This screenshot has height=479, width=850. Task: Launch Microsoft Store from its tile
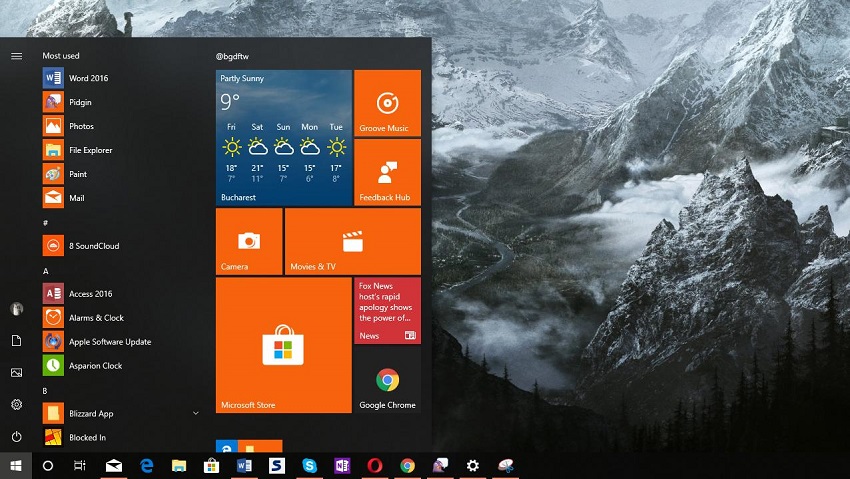pos(283,345)
